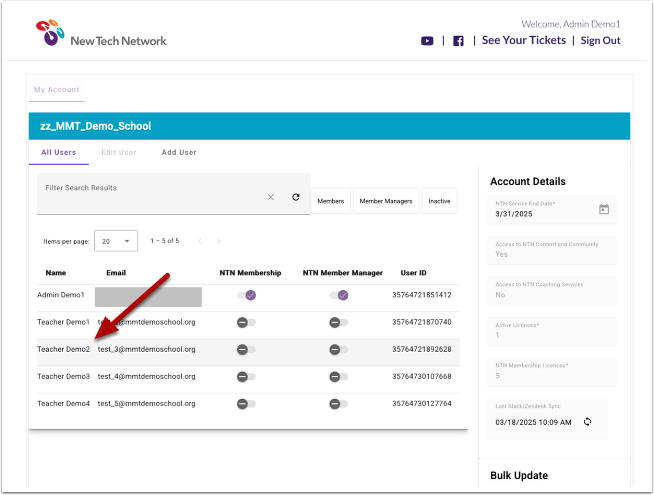Click the New Tech Network logo
This screenshot has width=654, height=495.
(x=101, y=34)
